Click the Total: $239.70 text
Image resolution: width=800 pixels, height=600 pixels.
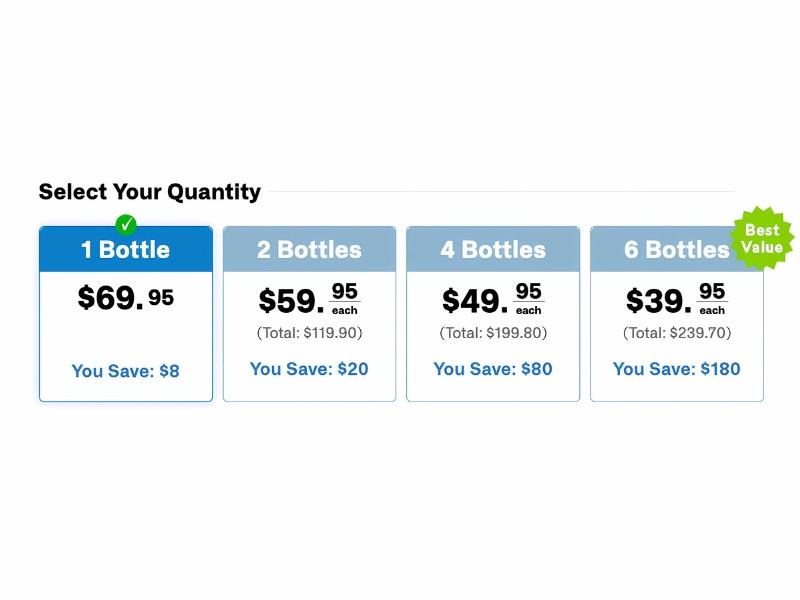pos(677,333)
